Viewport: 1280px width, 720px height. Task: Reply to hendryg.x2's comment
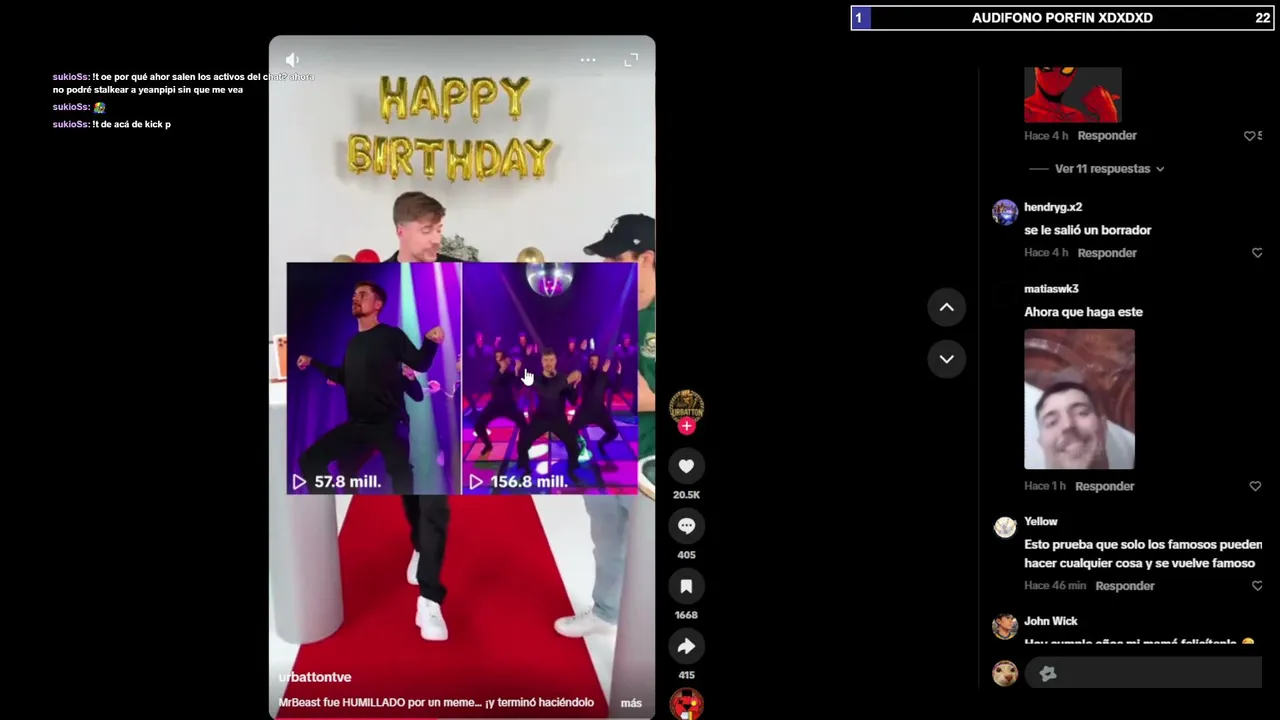[x=1107, y=253]
